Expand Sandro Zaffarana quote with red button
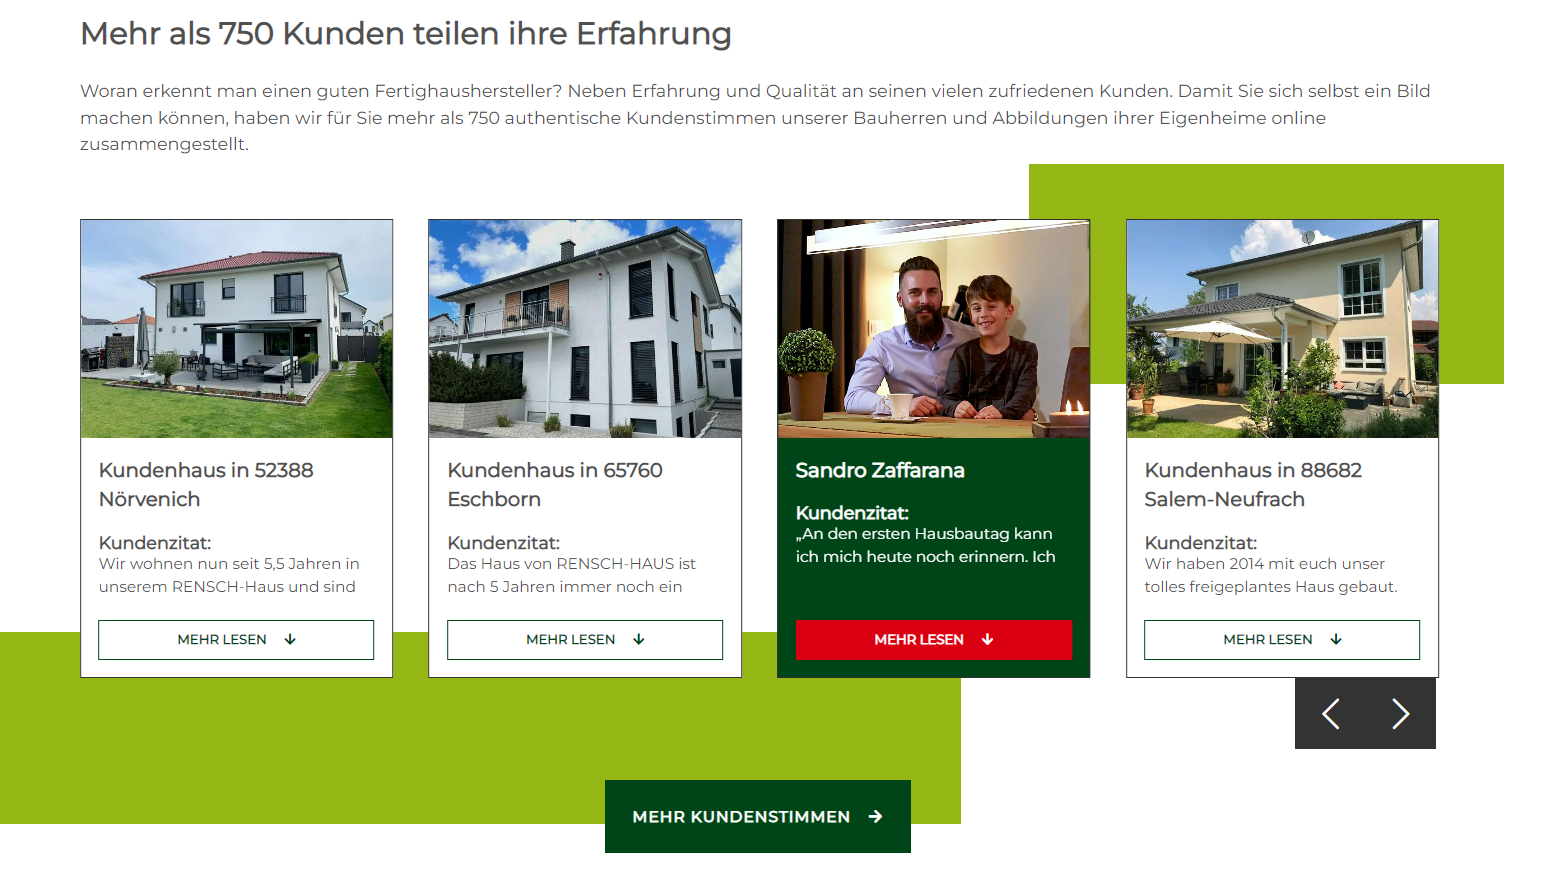The height and width of the screenshot is (886, 1542). 934,640
